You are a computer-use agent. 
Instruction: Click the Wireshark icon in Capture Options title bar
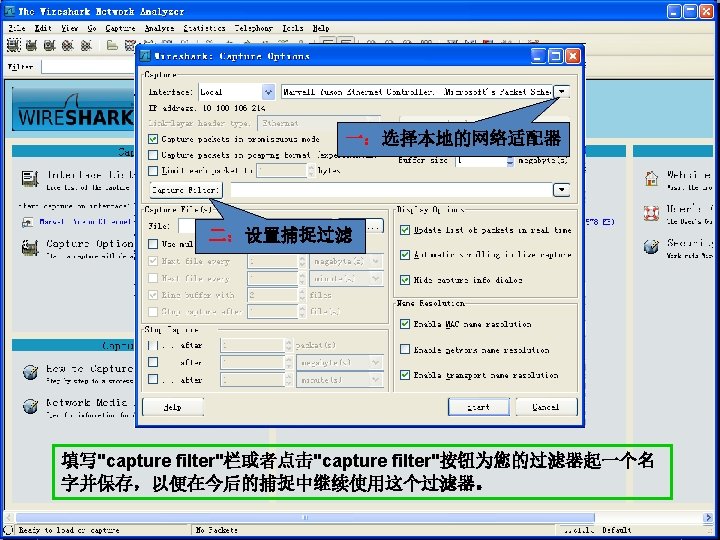click(145, 56)
